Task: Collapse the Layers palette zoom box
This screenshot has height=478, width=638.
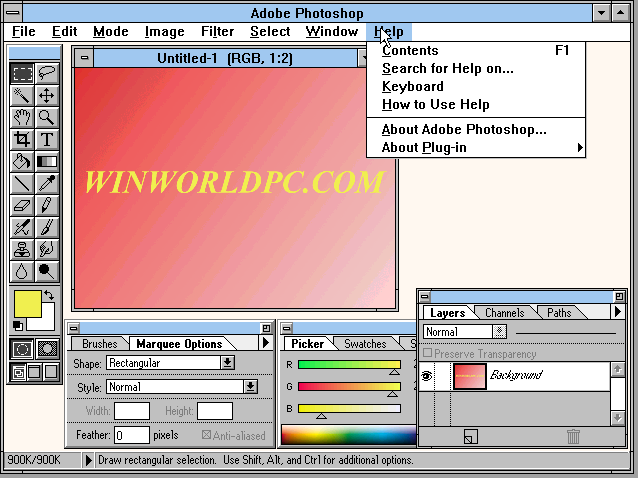Action: pyautogui.click(x=619, y=296)
